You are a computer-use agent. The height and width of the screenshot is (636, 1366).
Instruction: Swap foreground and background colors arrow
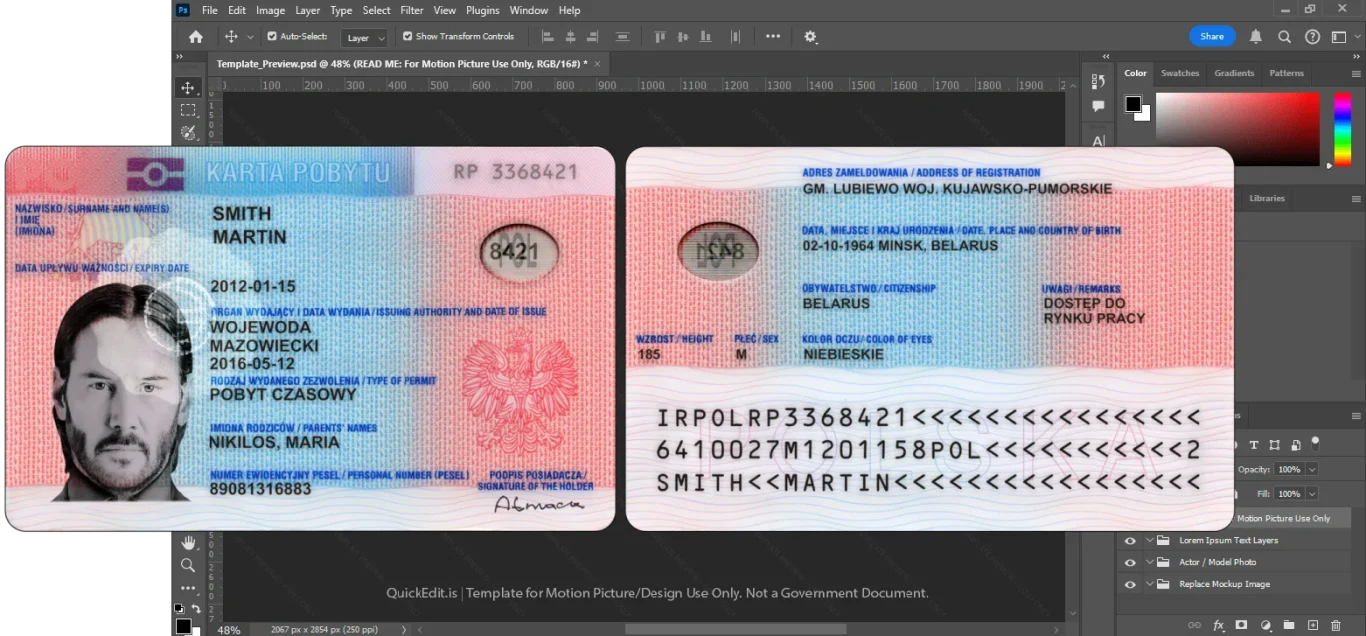(x=196, y=608)
